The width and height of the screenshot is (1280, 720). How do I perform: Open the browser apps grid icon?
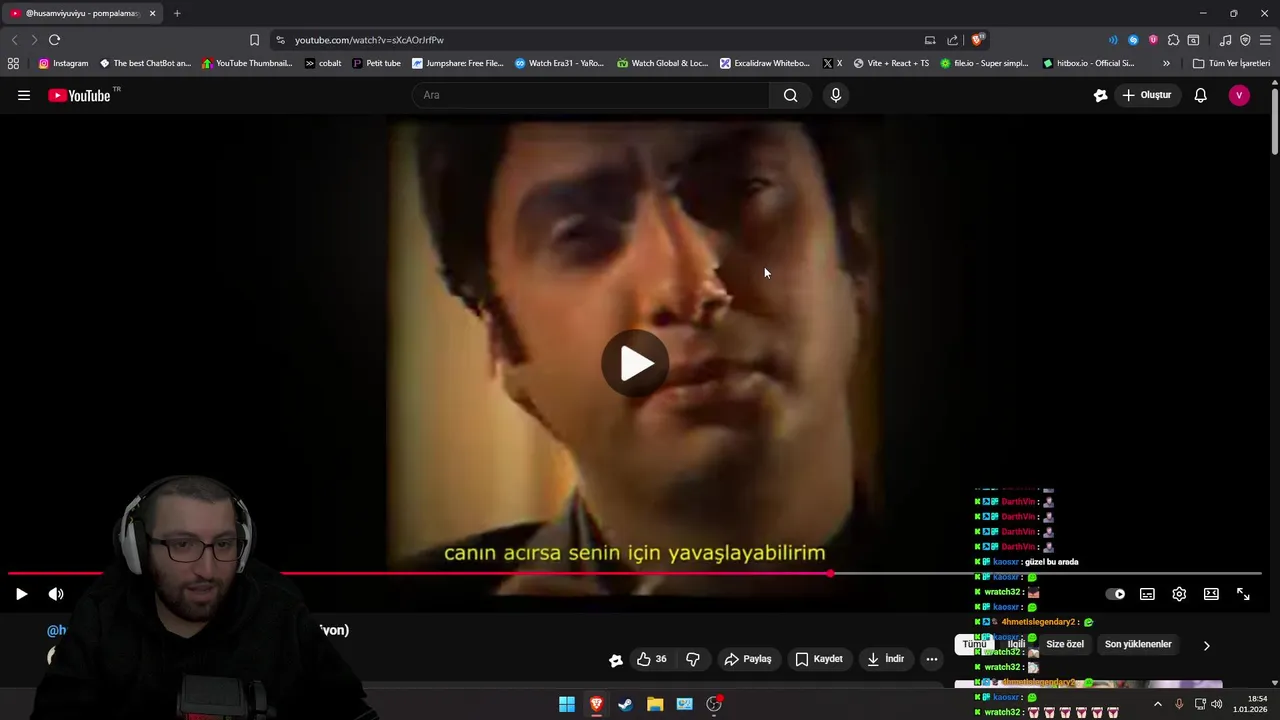(x=13, y=63)
